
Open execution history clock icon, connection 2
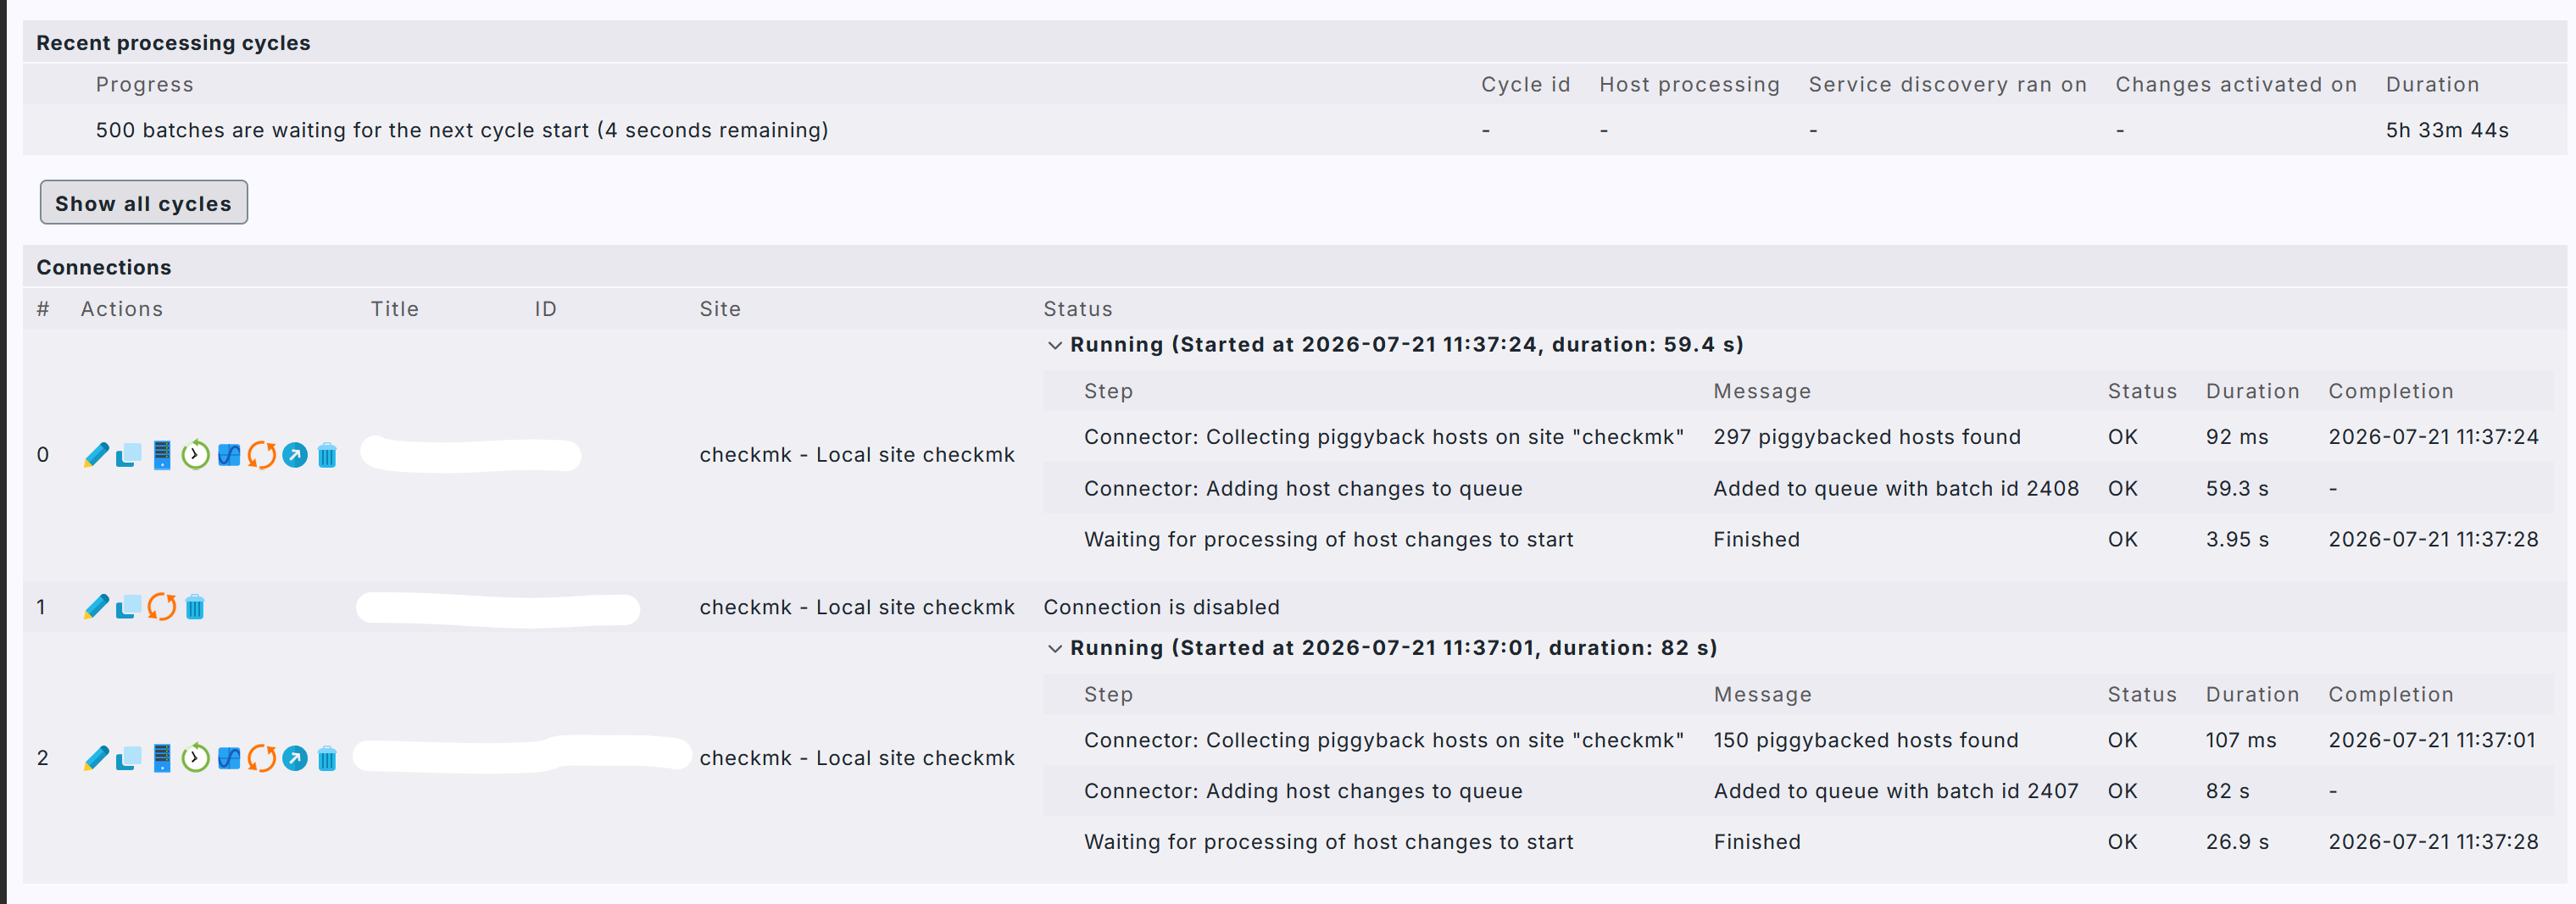[195, 758]
